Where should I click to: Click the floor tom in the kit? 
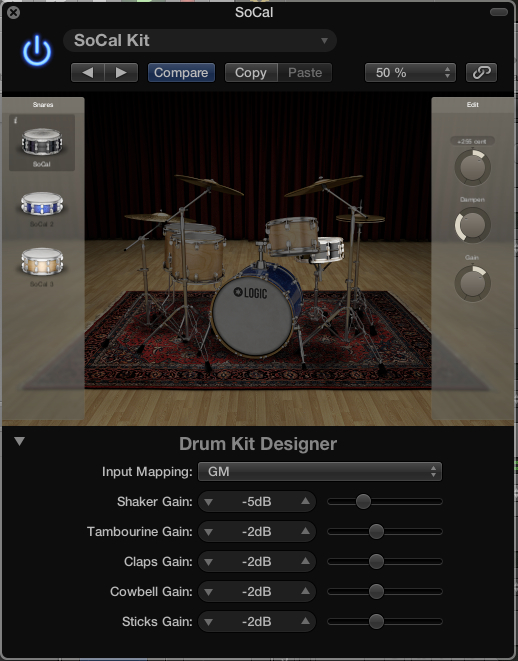tap(196, 258)
